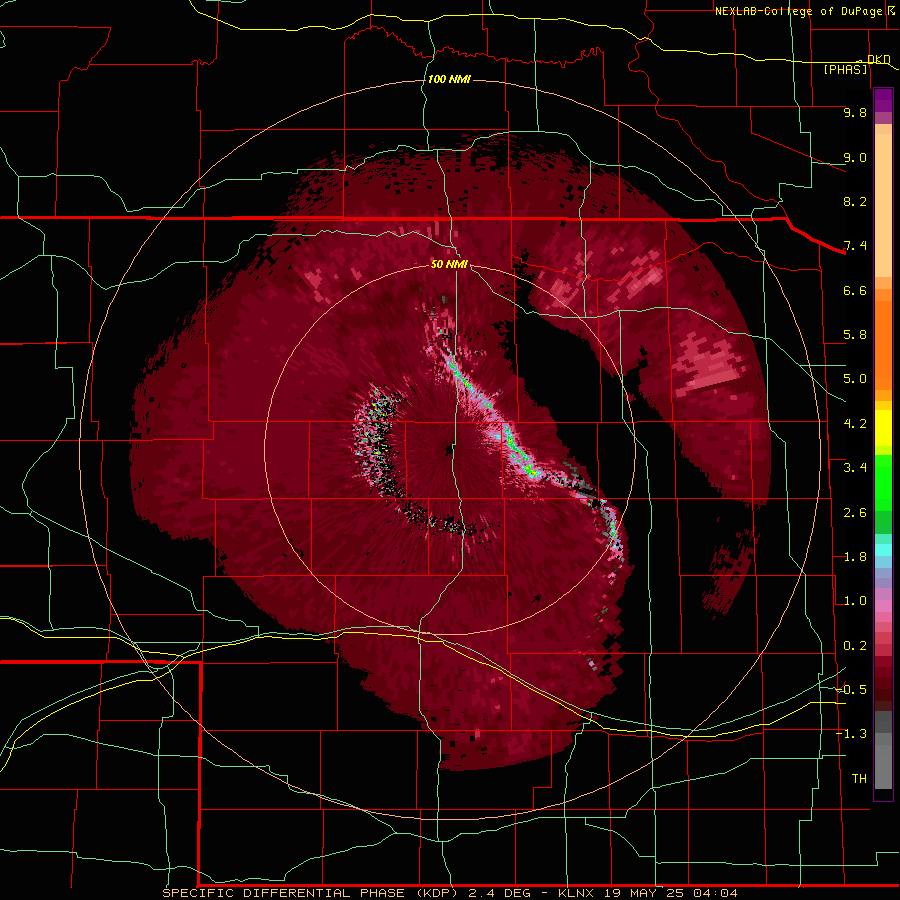Click the 1.8 scale value

(855, 557)
